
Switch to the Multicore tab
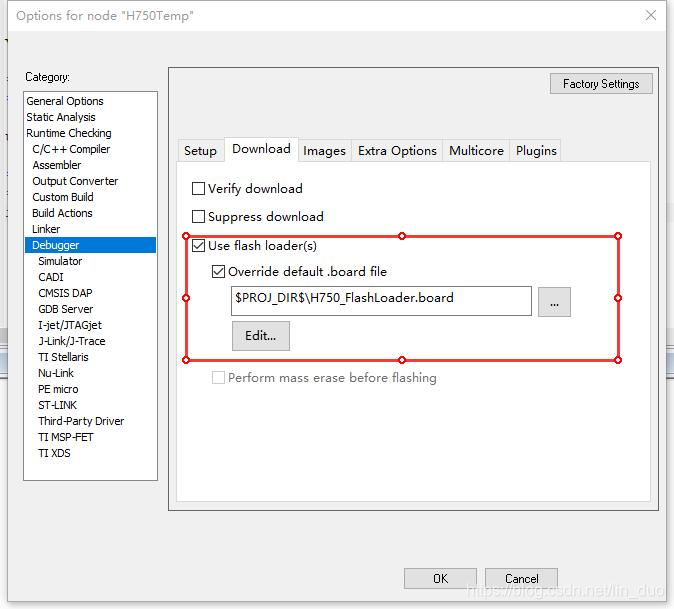[476, 151]
